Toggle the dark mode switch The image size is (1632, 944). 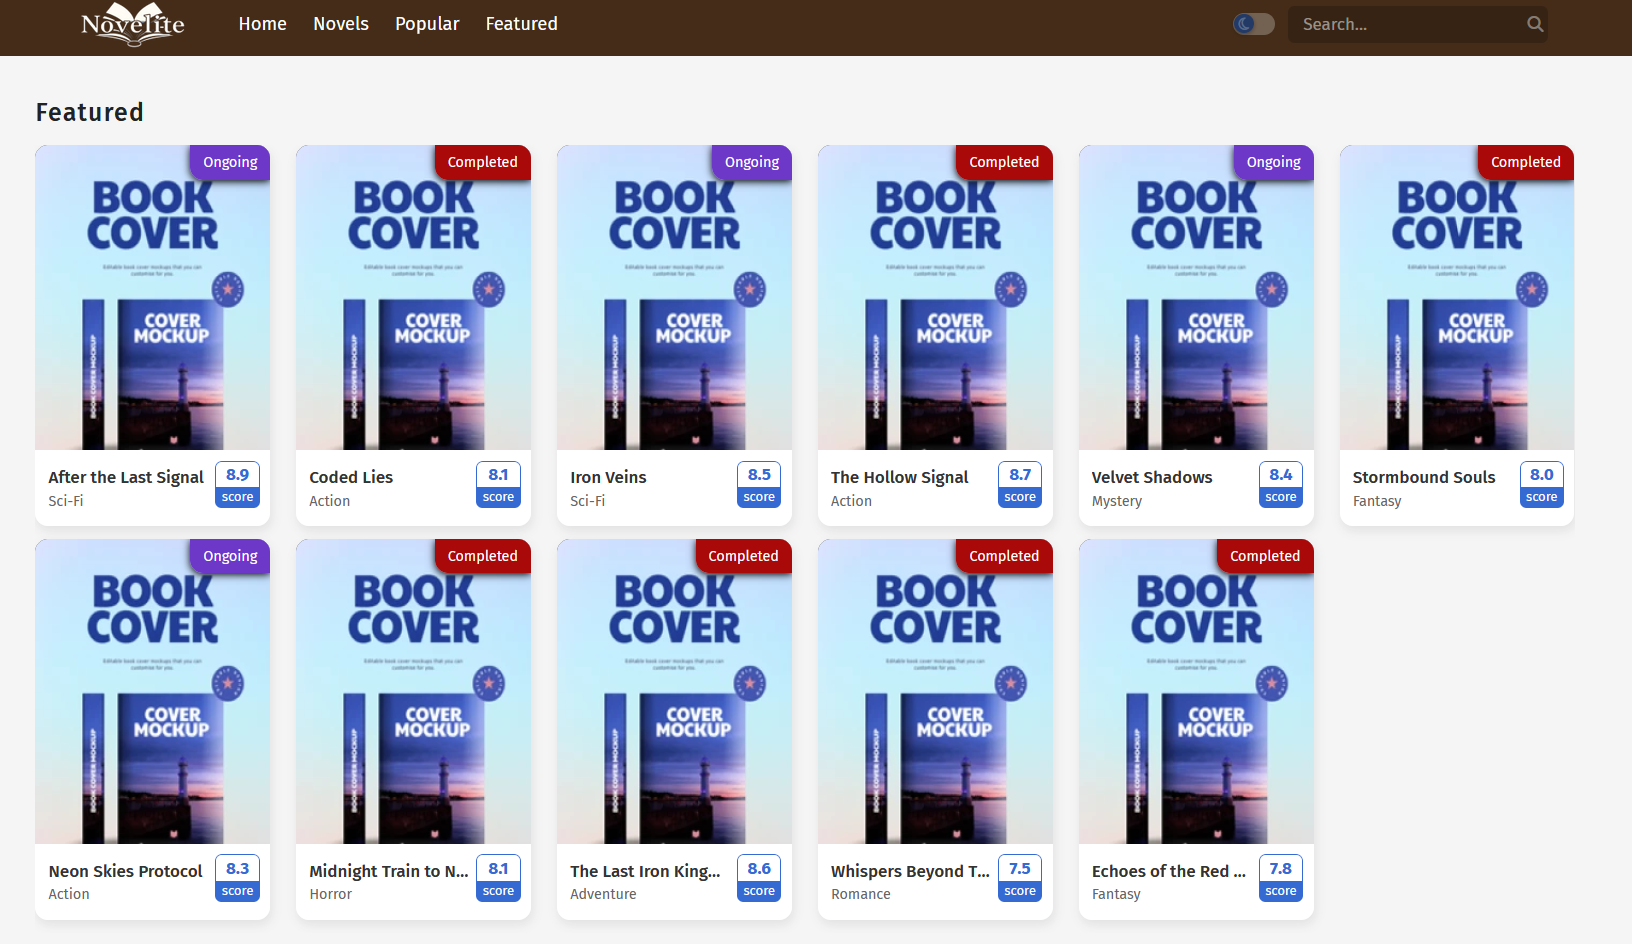1253,24
